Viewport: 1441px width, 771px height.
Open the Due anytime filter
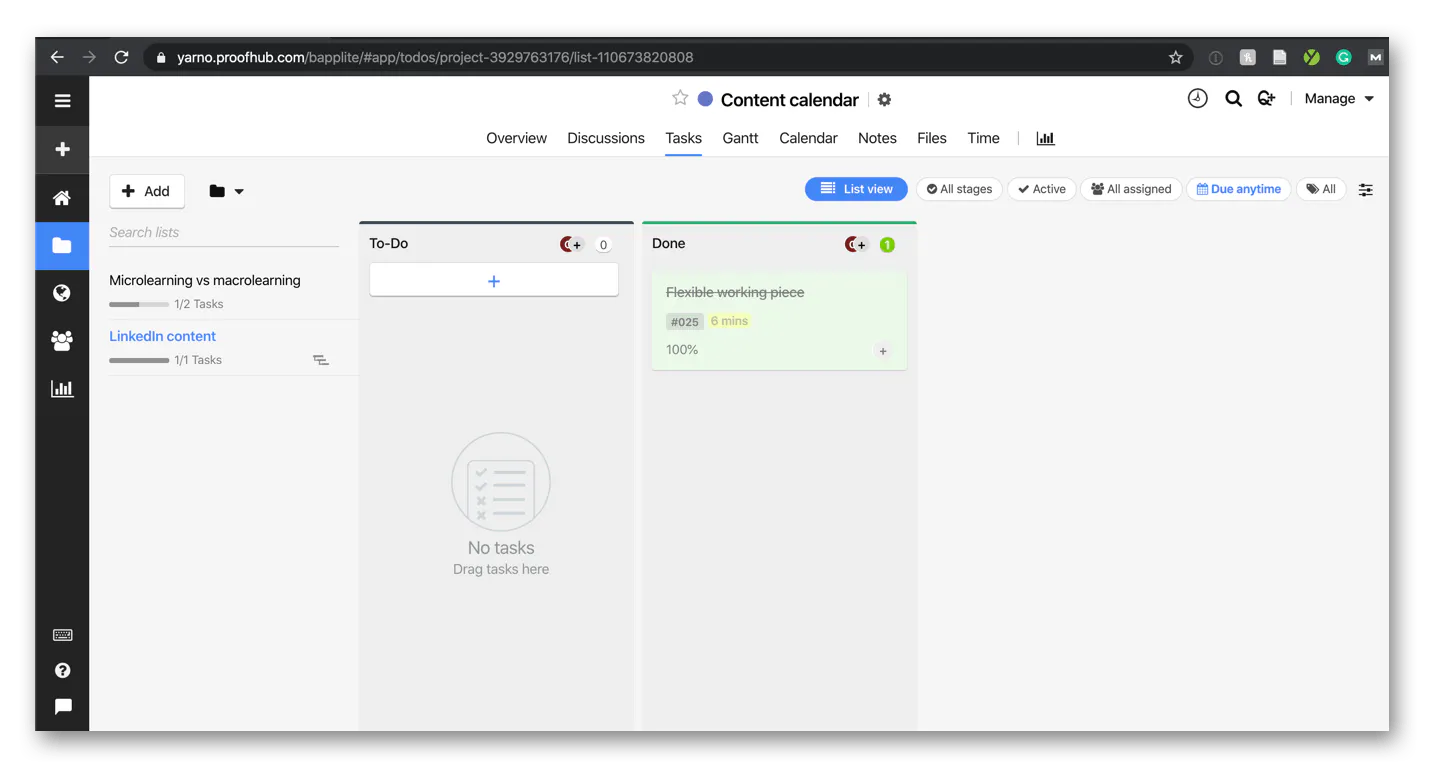[x=1239, y=189]
